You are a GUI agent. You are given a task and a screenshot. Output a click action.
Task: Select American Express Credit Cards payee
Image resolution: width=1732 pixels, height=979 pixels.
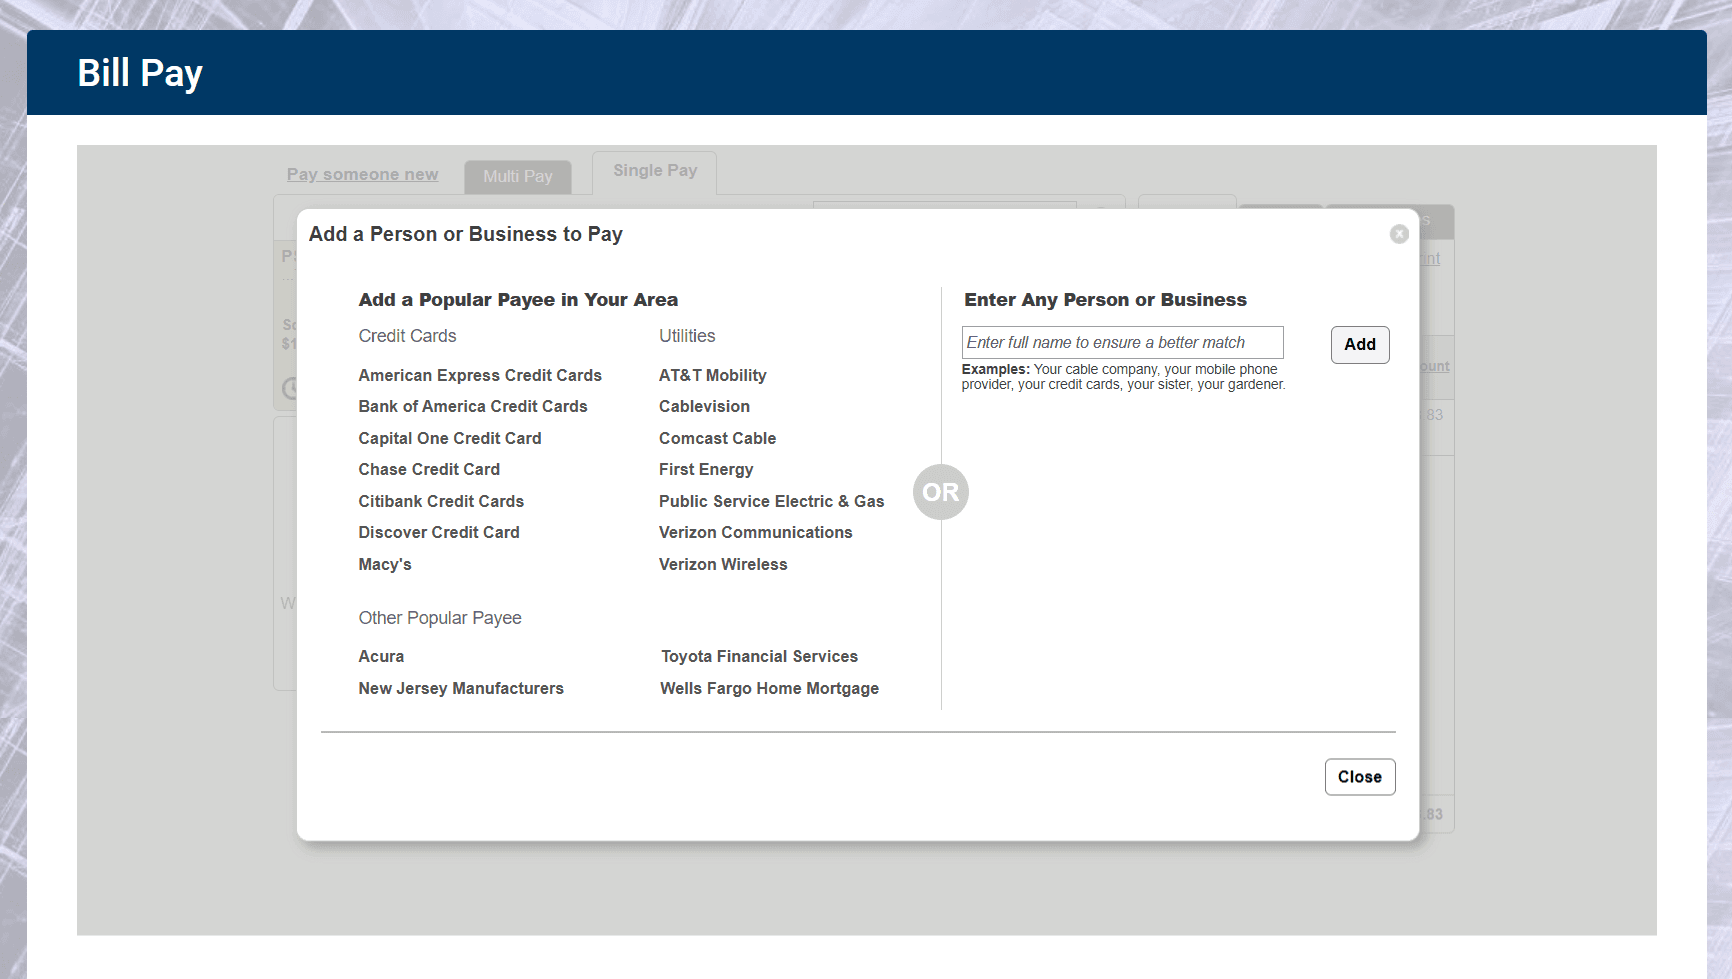(480, 376)
